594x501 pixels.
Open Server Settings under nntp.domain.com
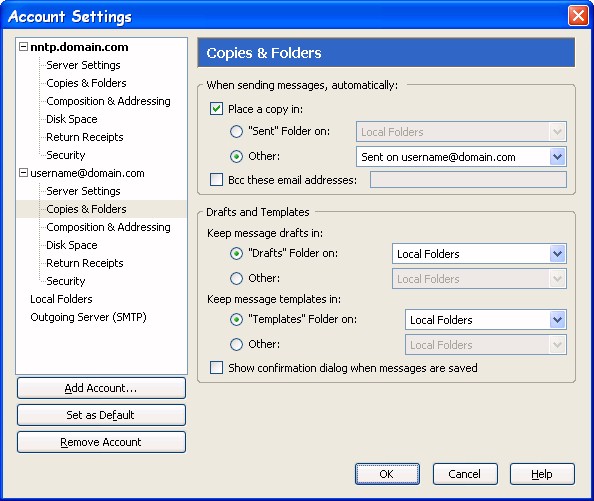click(83, 65)
